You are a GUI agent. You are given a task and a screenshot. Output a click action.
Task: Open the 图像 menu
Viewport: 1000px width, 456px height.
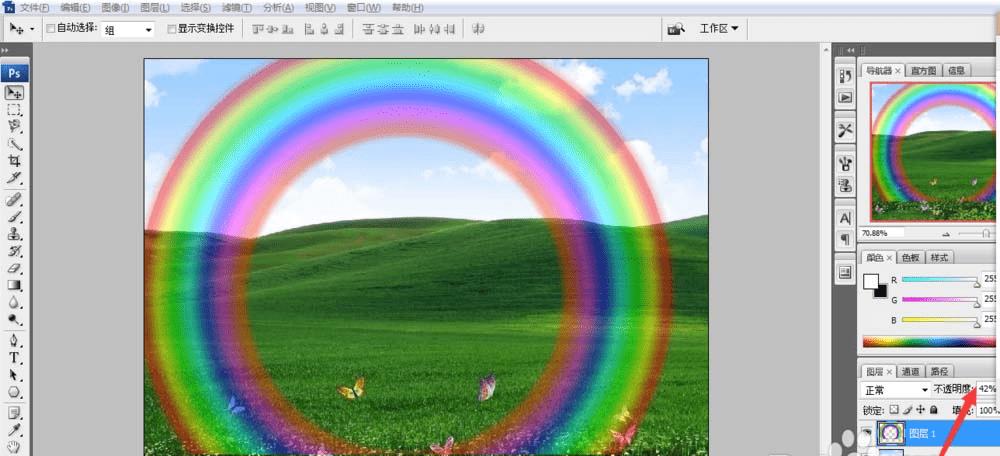114,8
